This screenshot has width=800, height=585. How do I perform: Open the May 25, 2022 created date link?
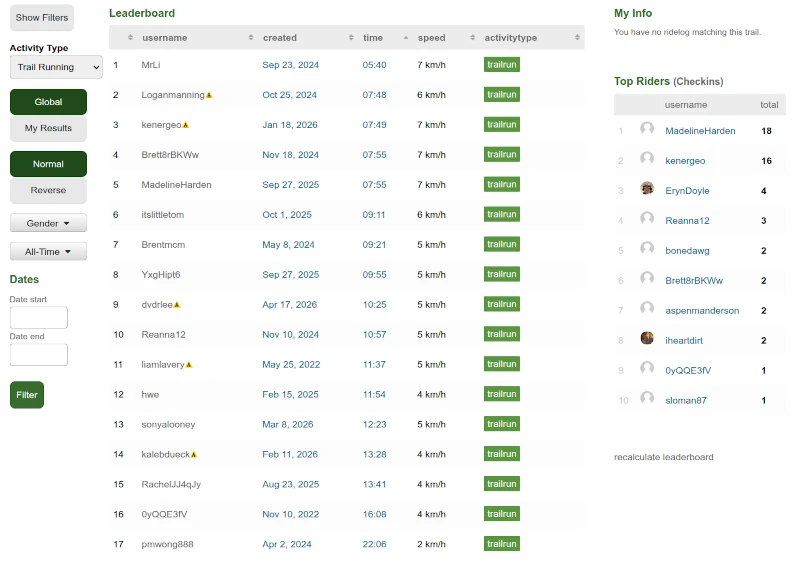[x=291, y=365]
